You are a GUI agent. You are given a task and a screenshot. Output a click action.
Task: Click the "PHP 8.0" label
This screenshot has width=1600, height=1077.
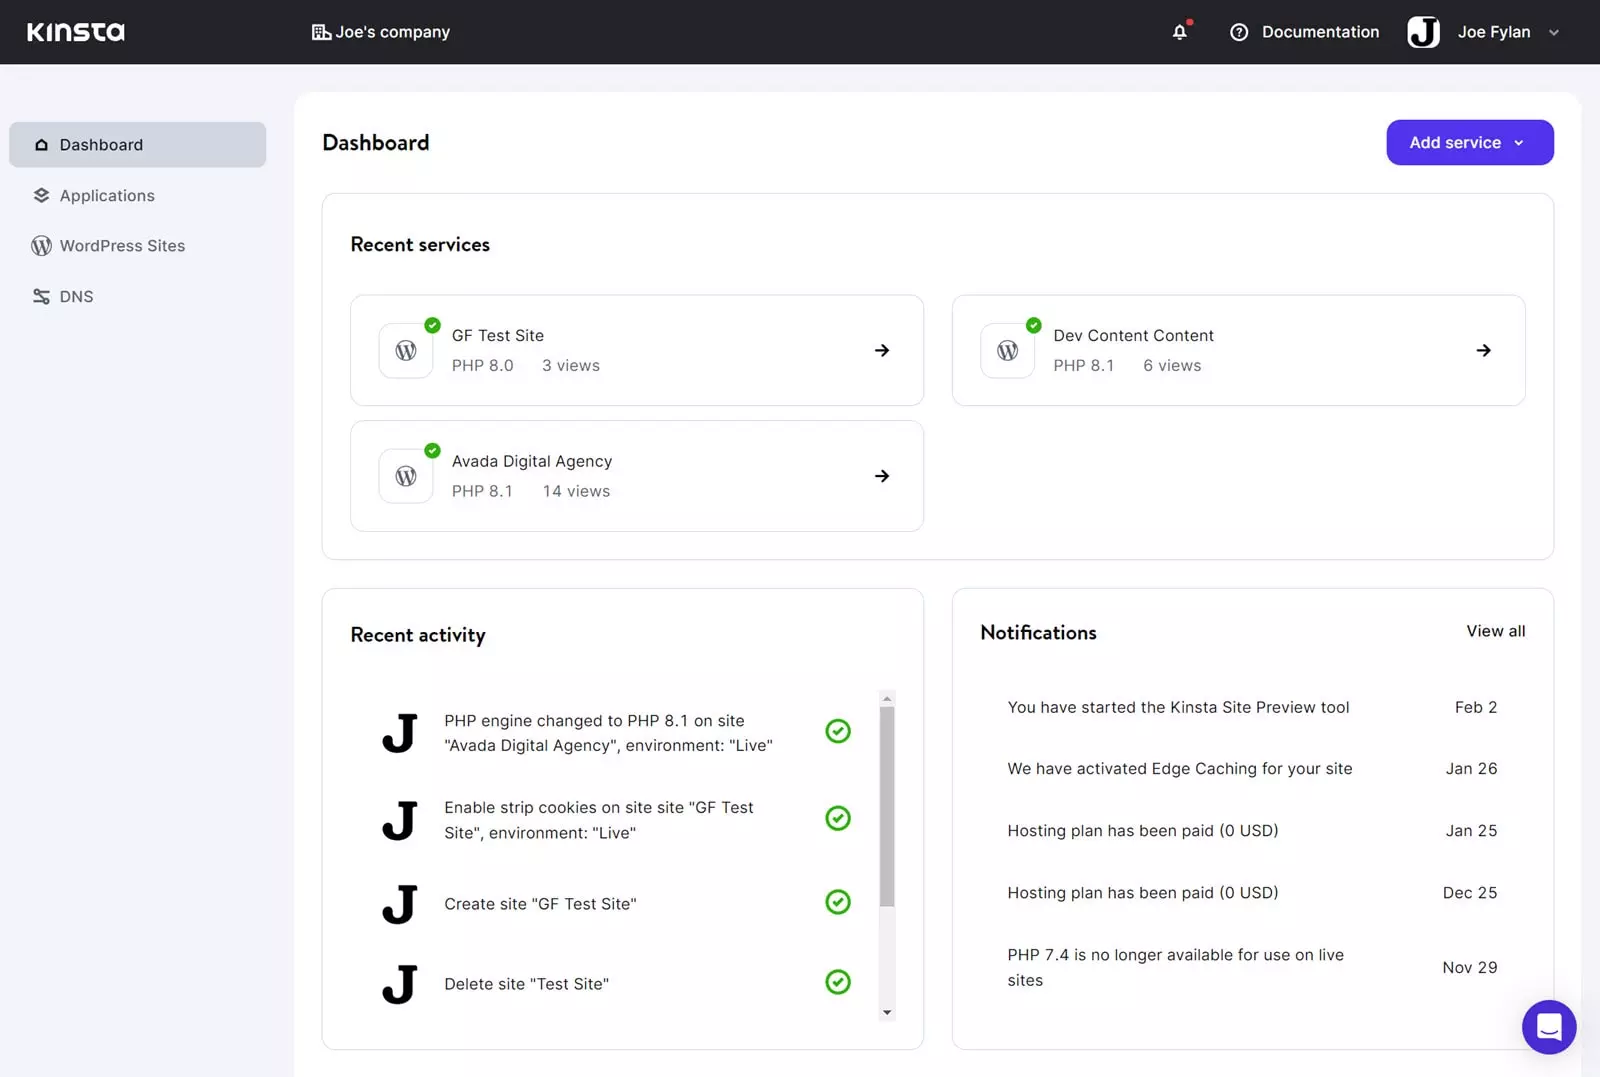[x=482, y=366]
